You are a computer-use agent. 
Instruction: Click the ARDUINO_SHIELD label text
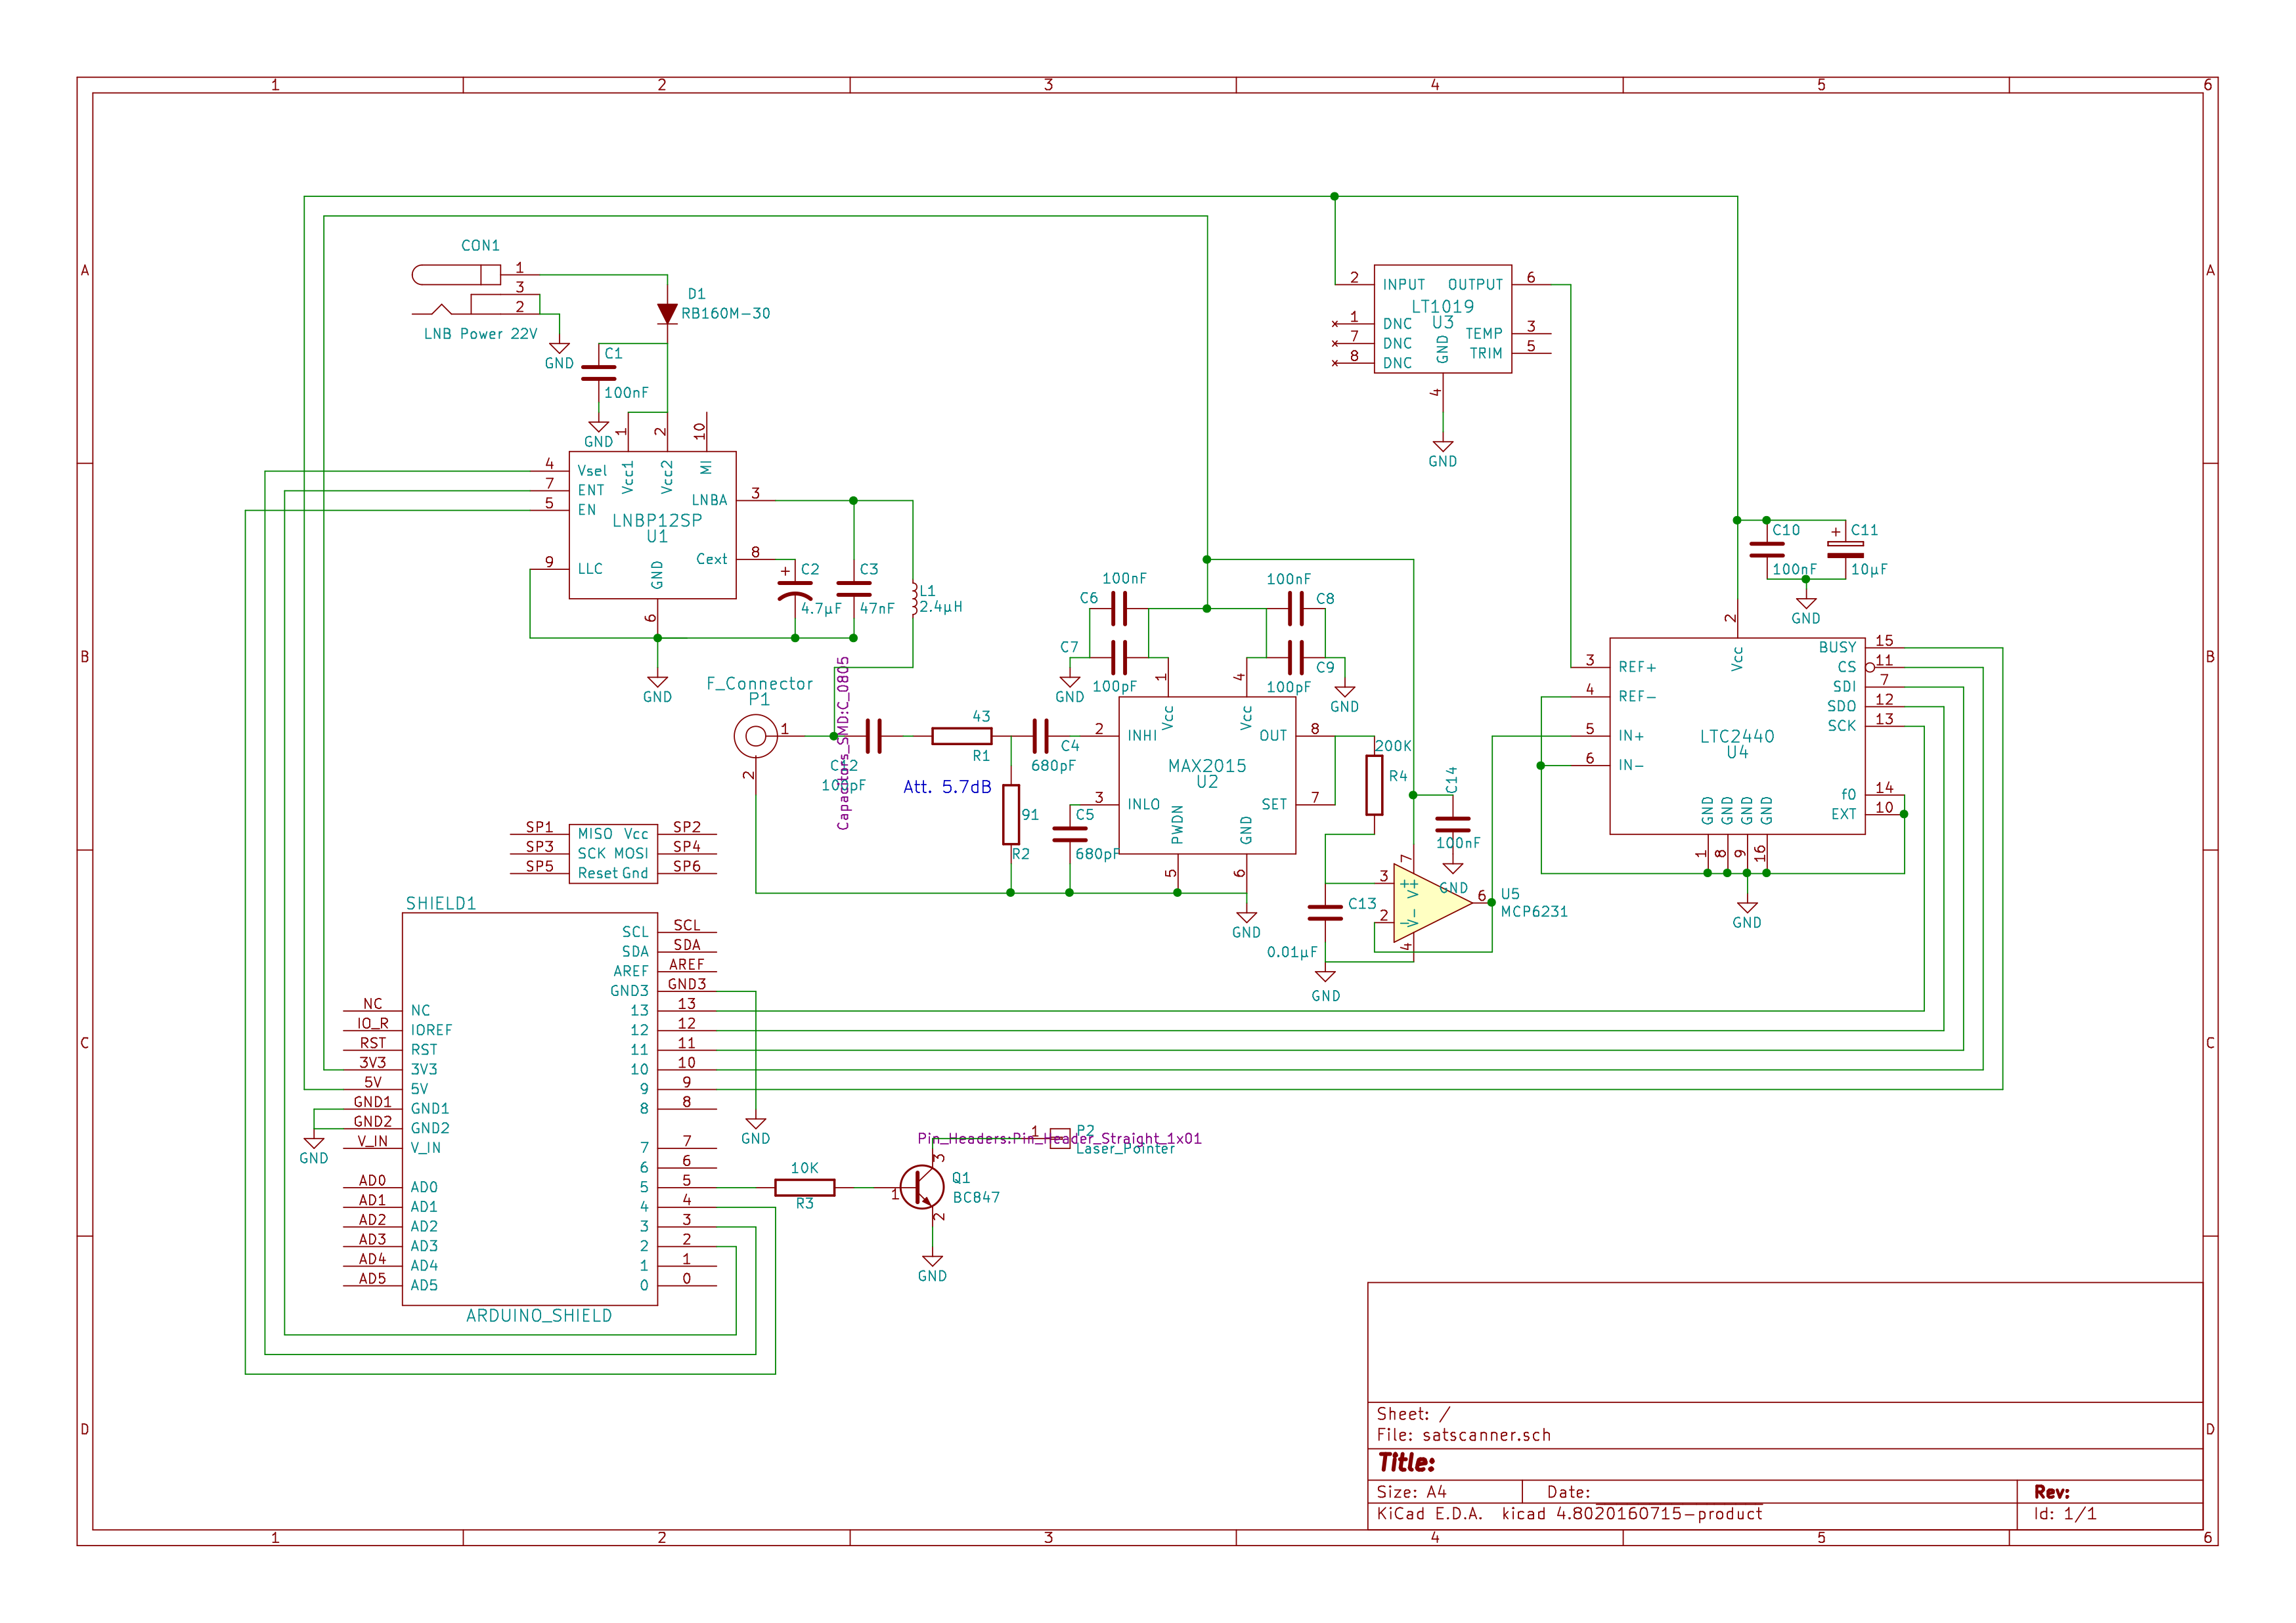[539, 1316]
